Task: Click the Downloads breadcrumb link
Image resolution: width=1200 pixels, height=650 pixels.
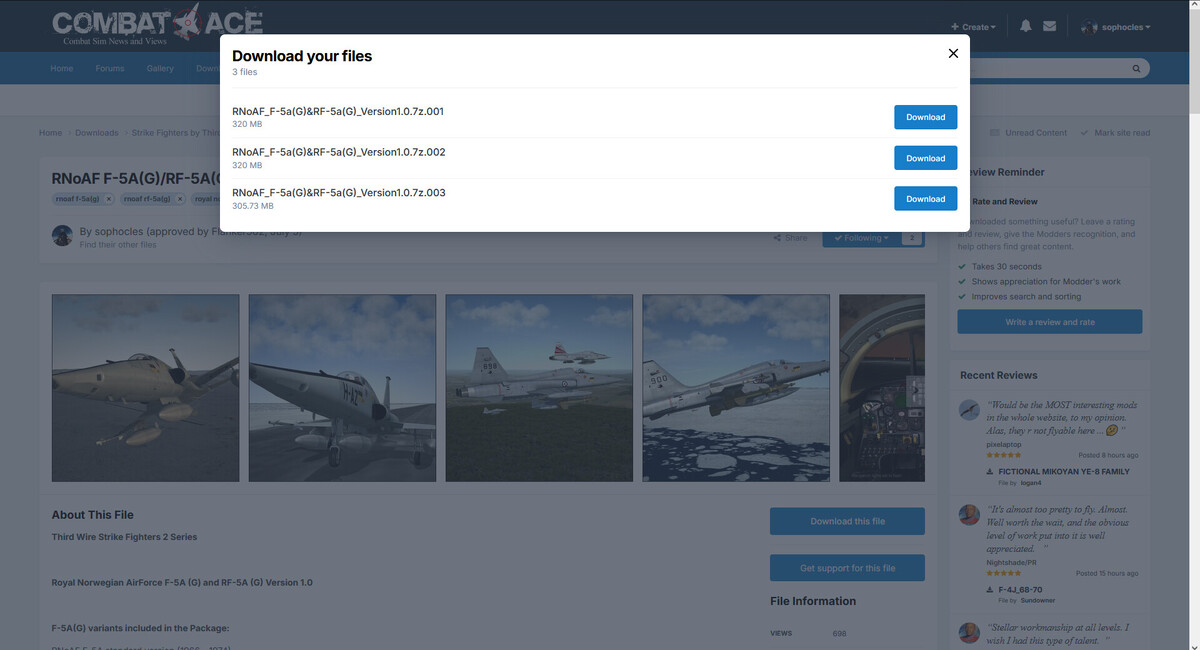Action: [97, 133]
